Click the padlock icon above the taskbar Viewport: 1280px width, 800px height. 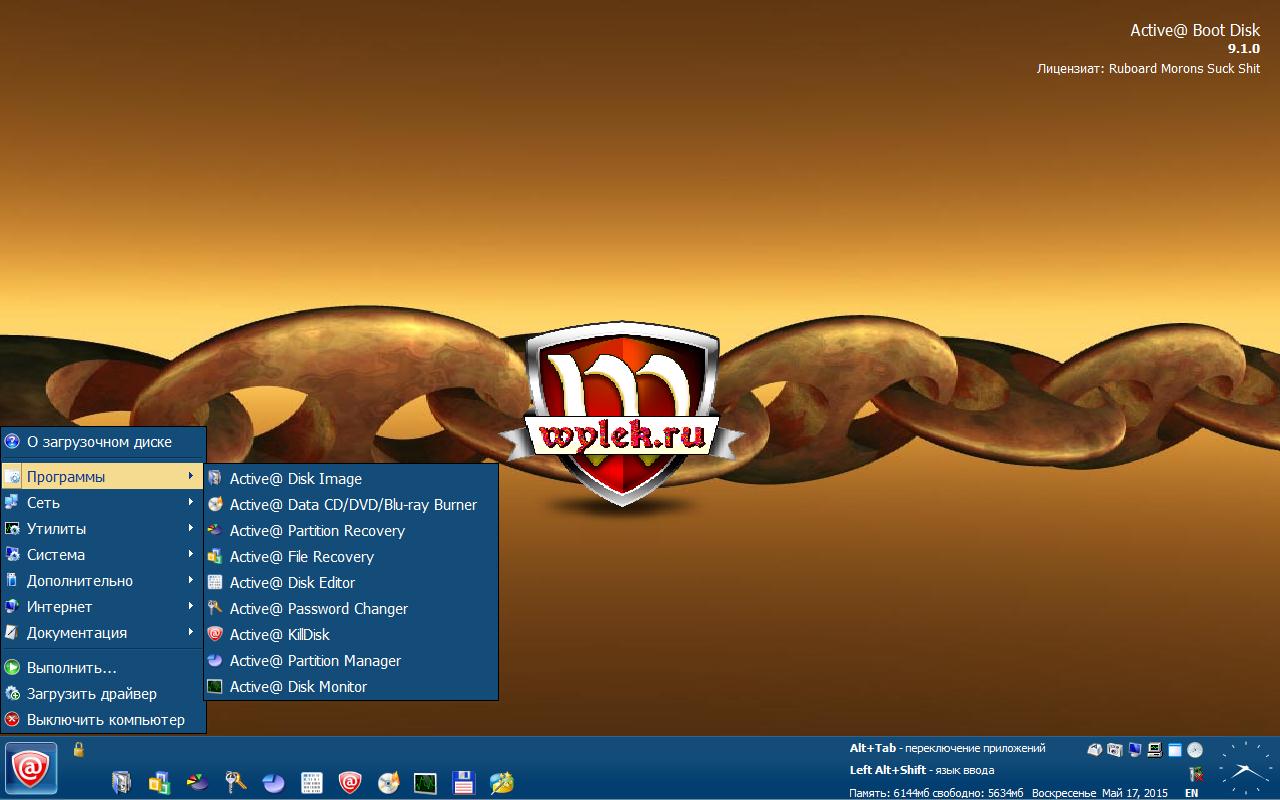coord(79,749)
